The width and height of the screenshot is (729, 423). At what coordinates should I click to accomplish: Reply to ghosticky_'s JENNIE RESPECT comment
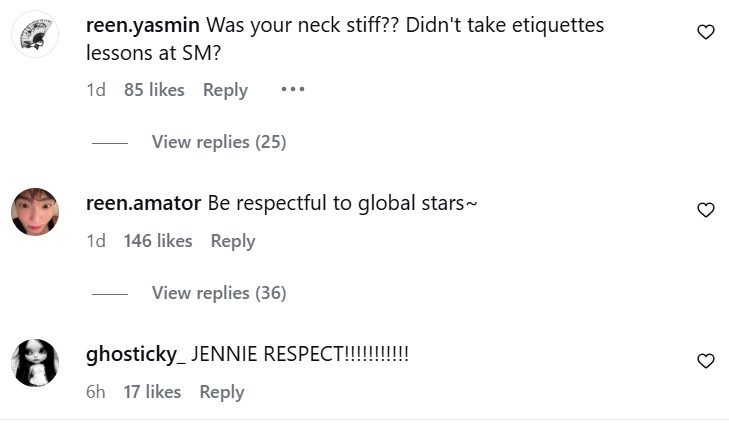222,392
